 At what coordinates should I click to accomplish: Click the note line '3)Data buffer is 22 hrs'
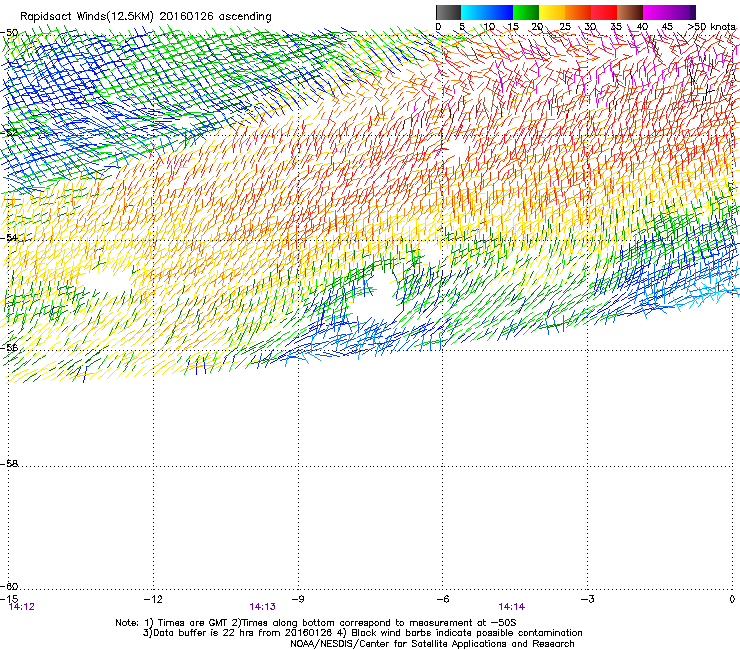click(362, 633)
